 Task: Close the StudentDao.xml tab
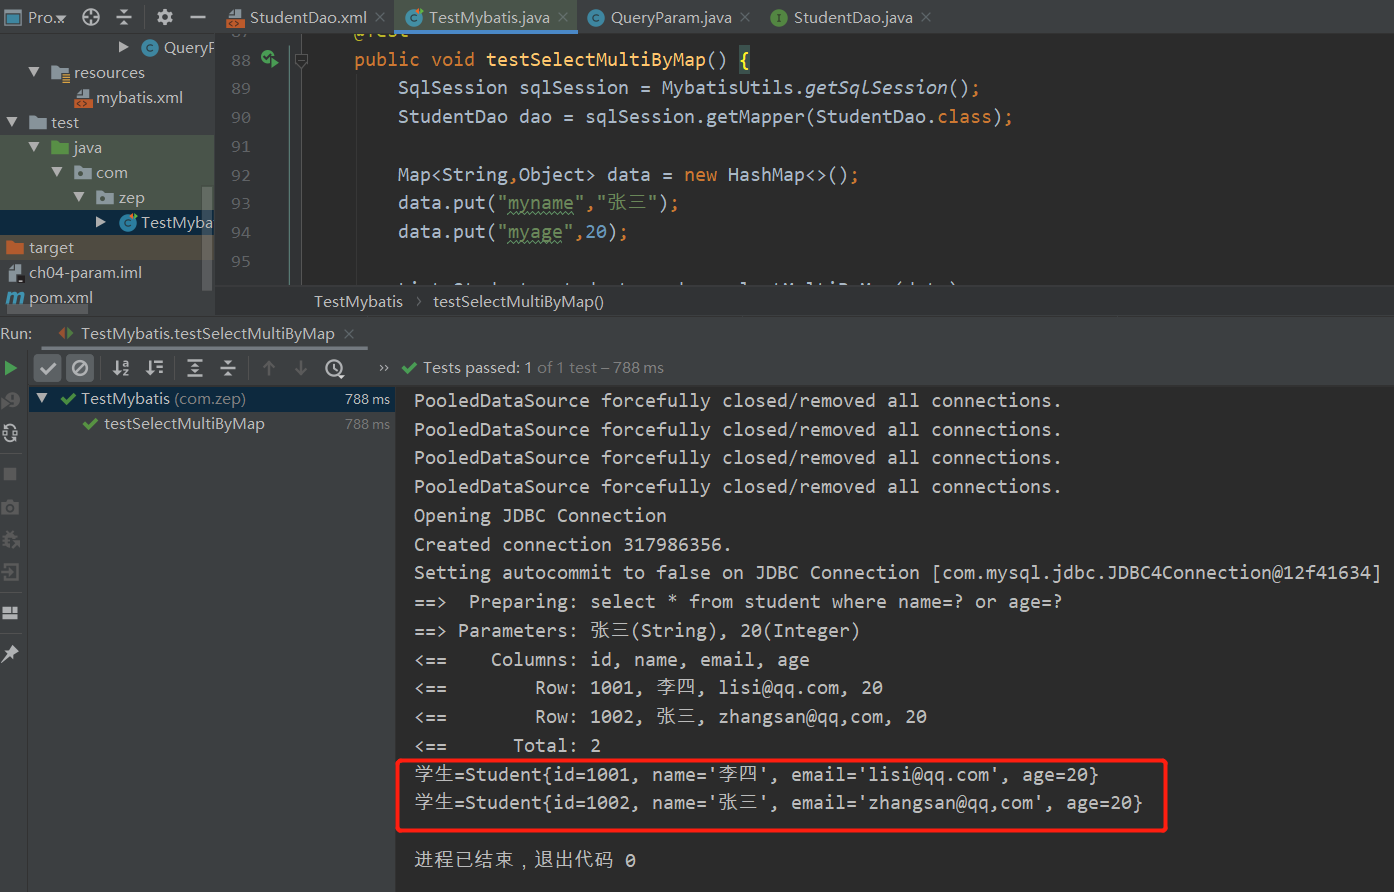pyautogui.click(x=381, y=17)
